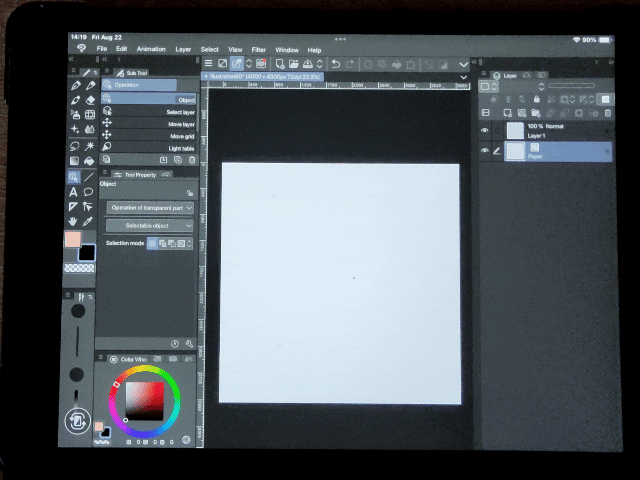Open Operation of transparent part dropdown
640x480 pixels.
[x=150, y=207]
